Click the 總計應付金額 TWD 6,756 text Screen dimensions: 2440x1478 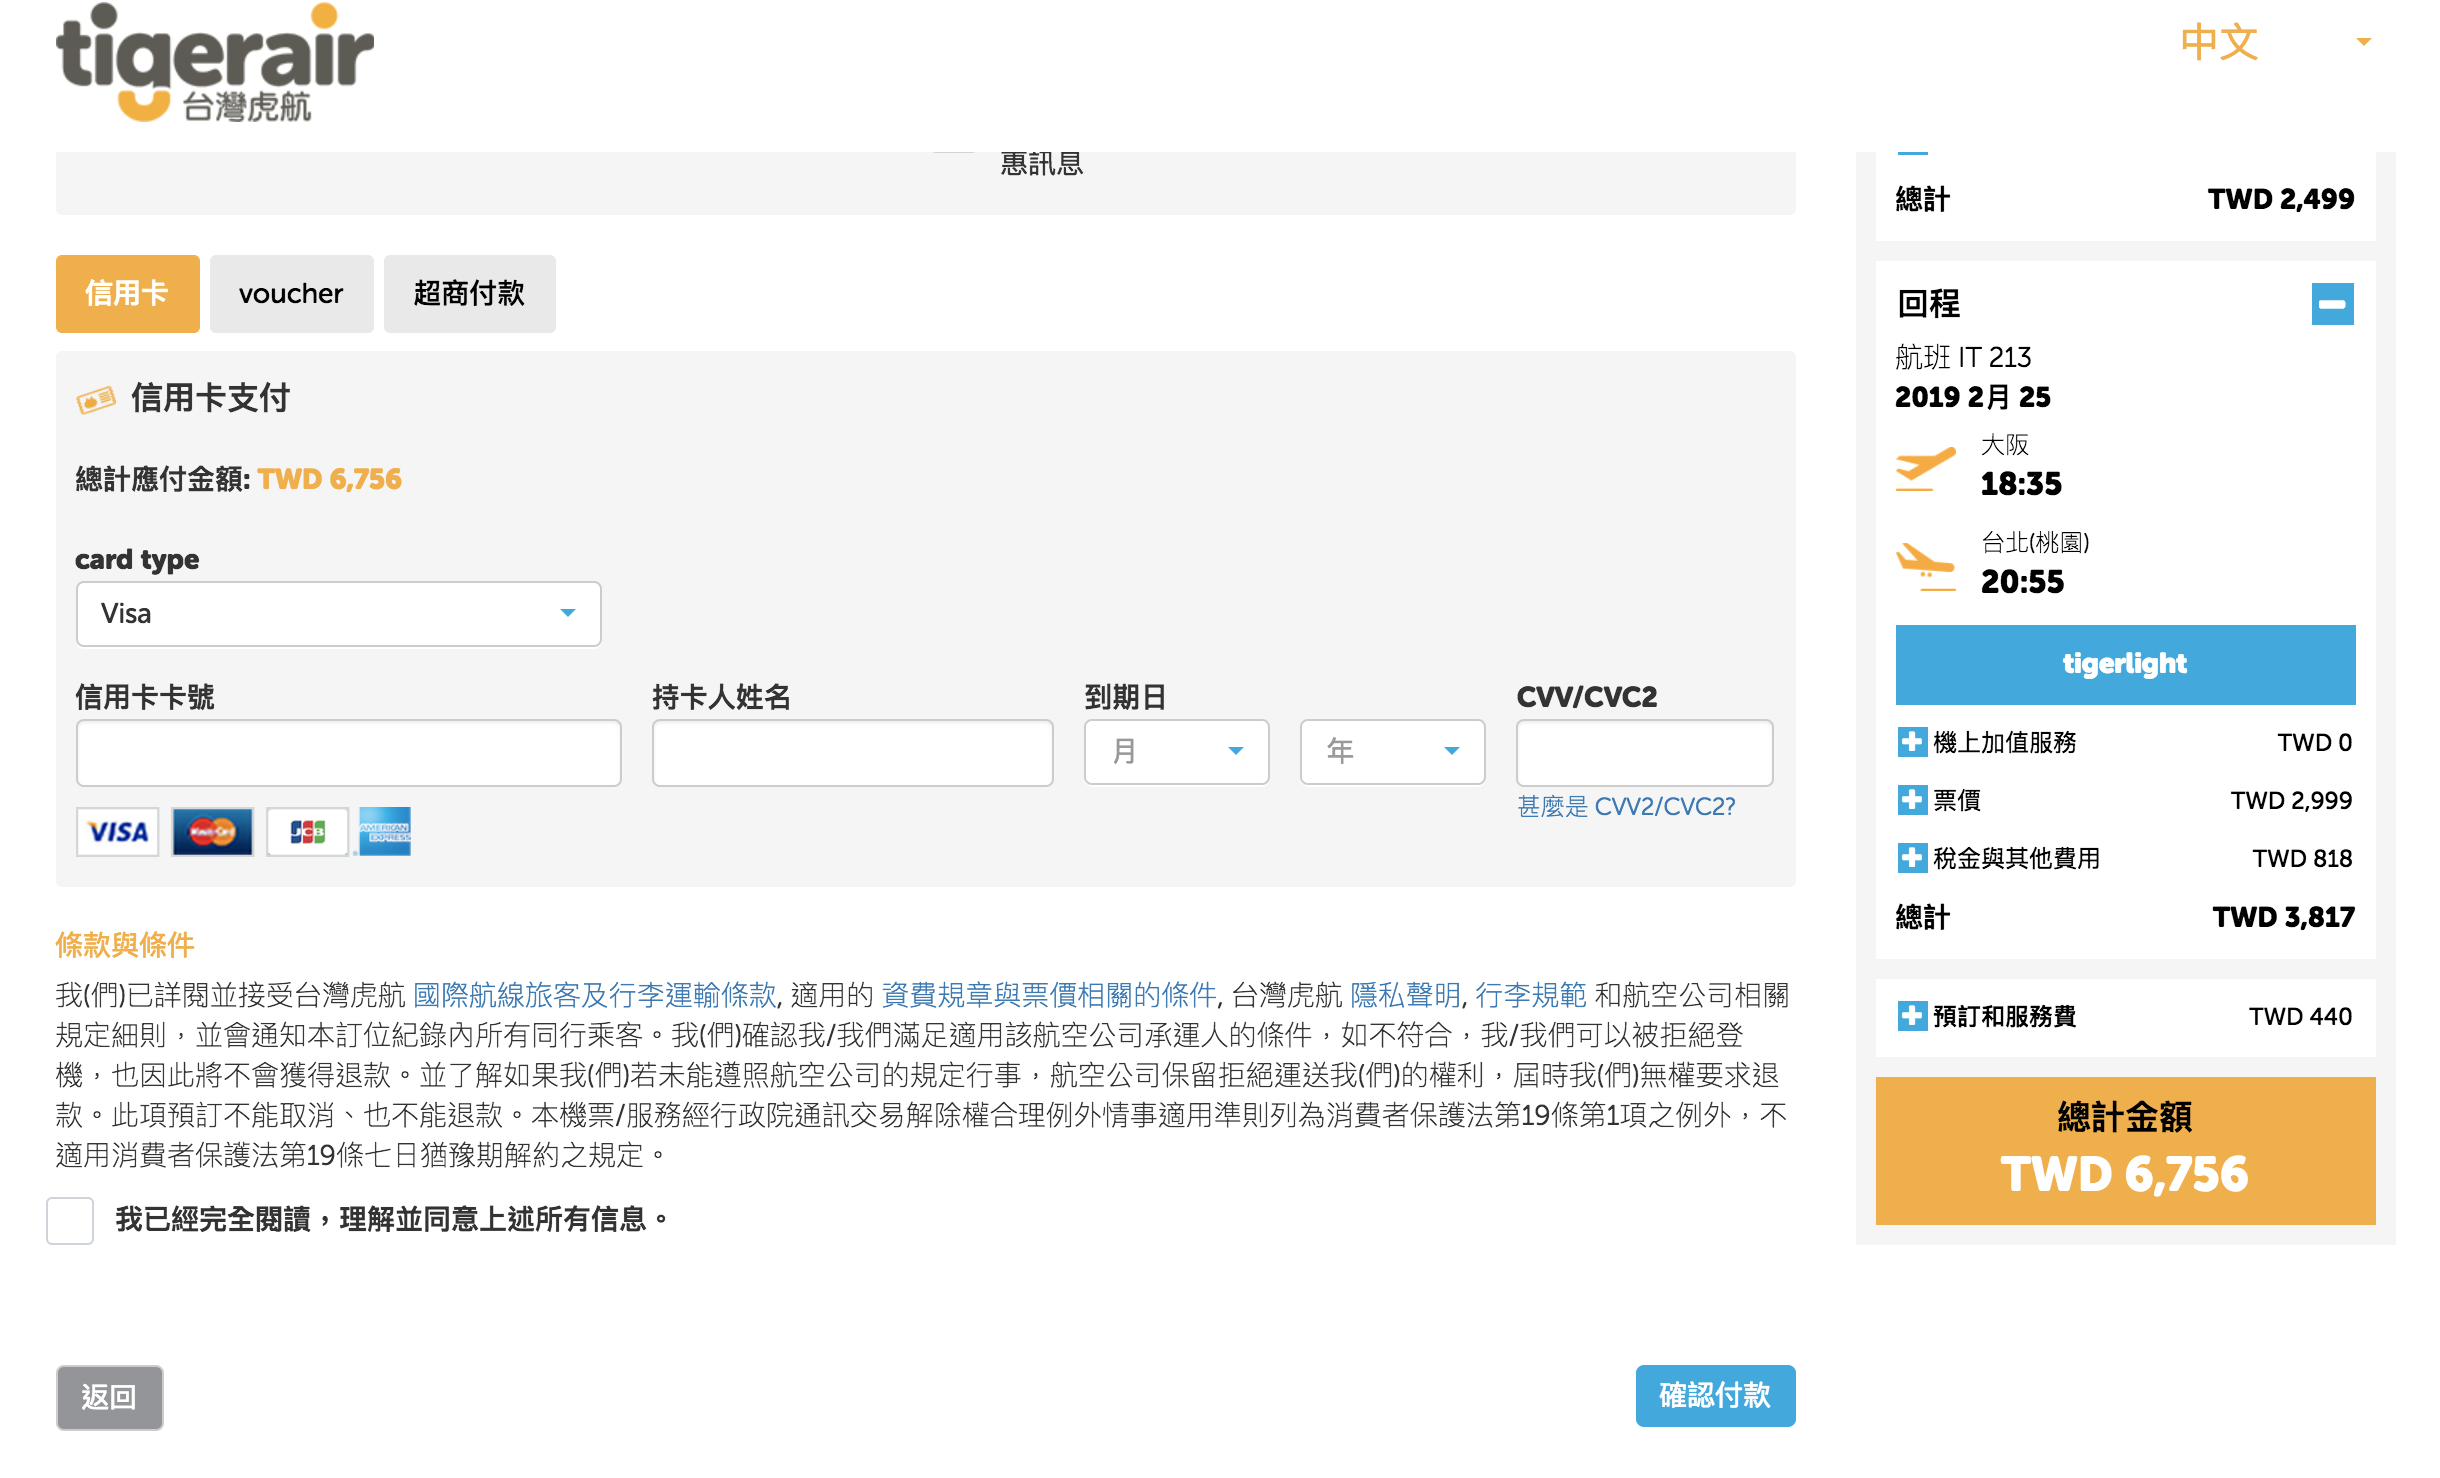pyautogui.click(x=239, y=479)
